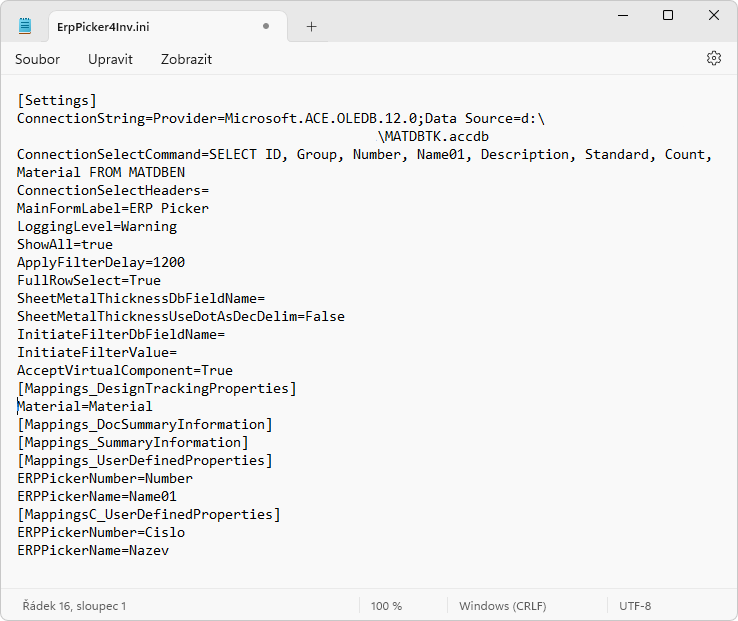
Task: Click on the LoggingLevel=Warning line
Action: [x=97, y=227]
